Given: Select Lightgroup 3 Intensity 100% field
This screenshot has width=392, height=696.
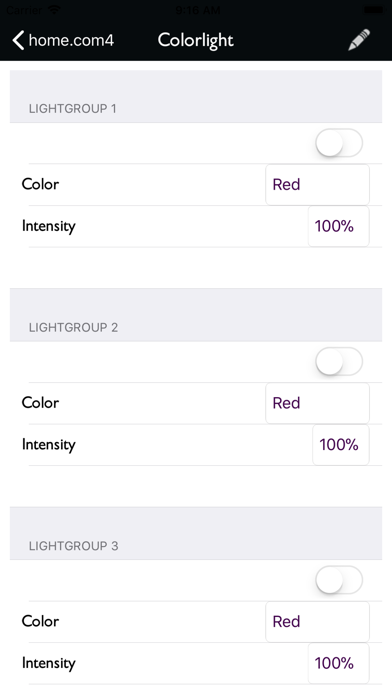Looking at the screenshot, I should coord(339,663).
